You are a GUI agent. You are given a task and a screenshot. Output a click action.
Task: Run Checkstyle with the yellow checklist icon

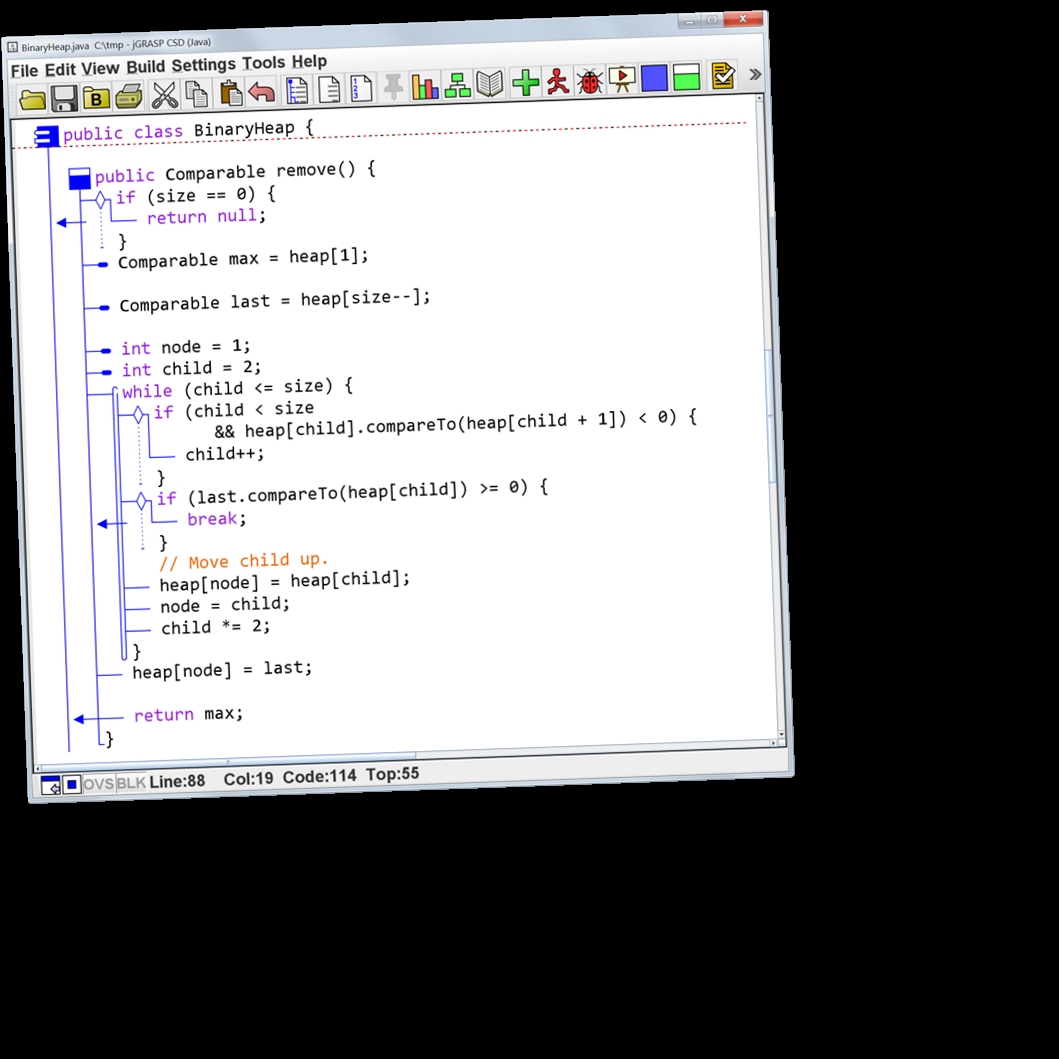[x=723, y=74]
